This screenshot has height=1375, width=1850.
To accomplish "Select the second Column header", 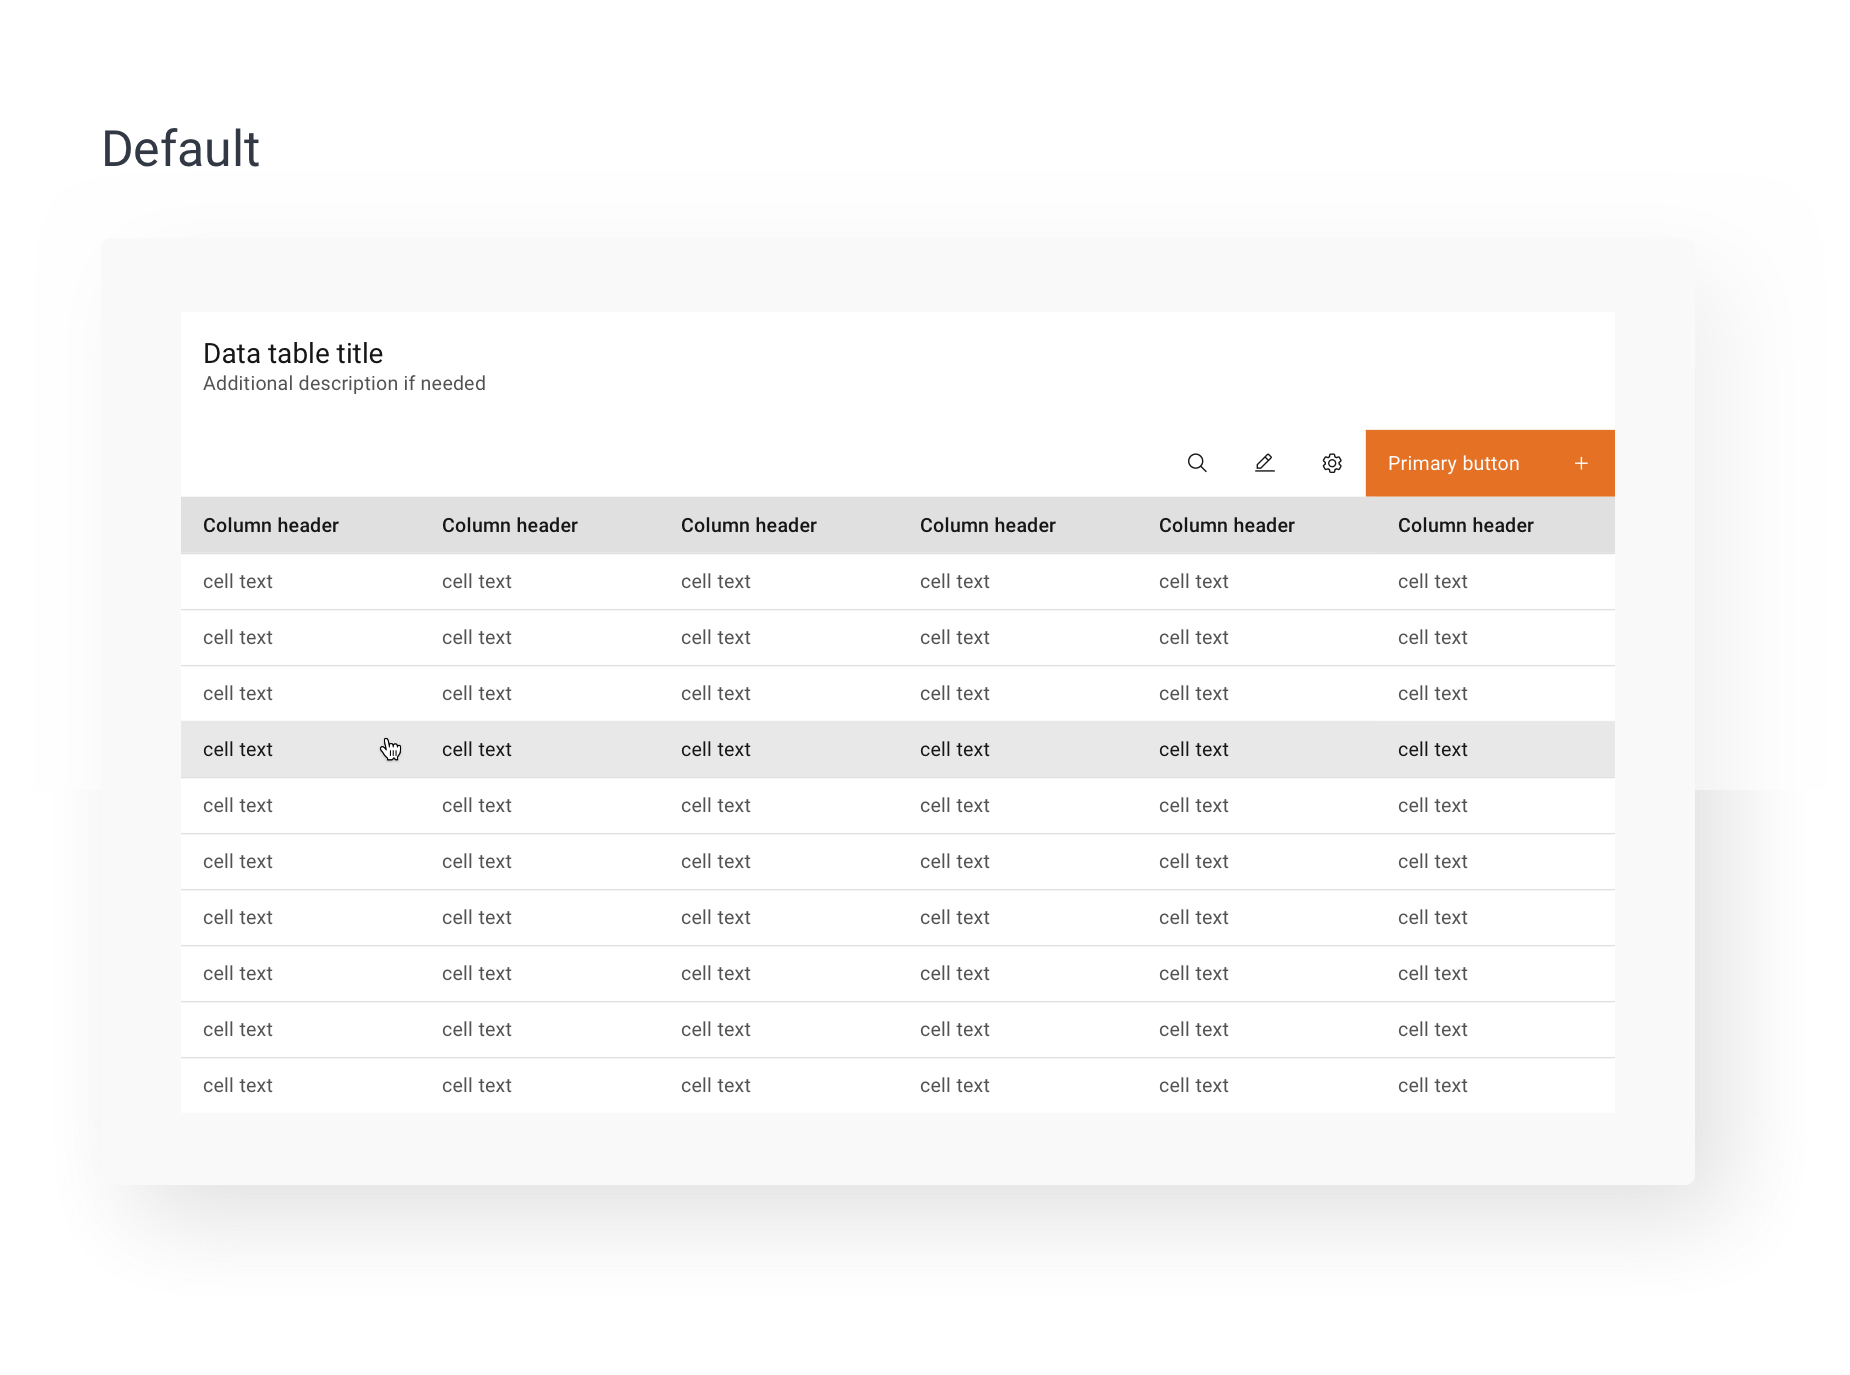I will coord(510,526).
